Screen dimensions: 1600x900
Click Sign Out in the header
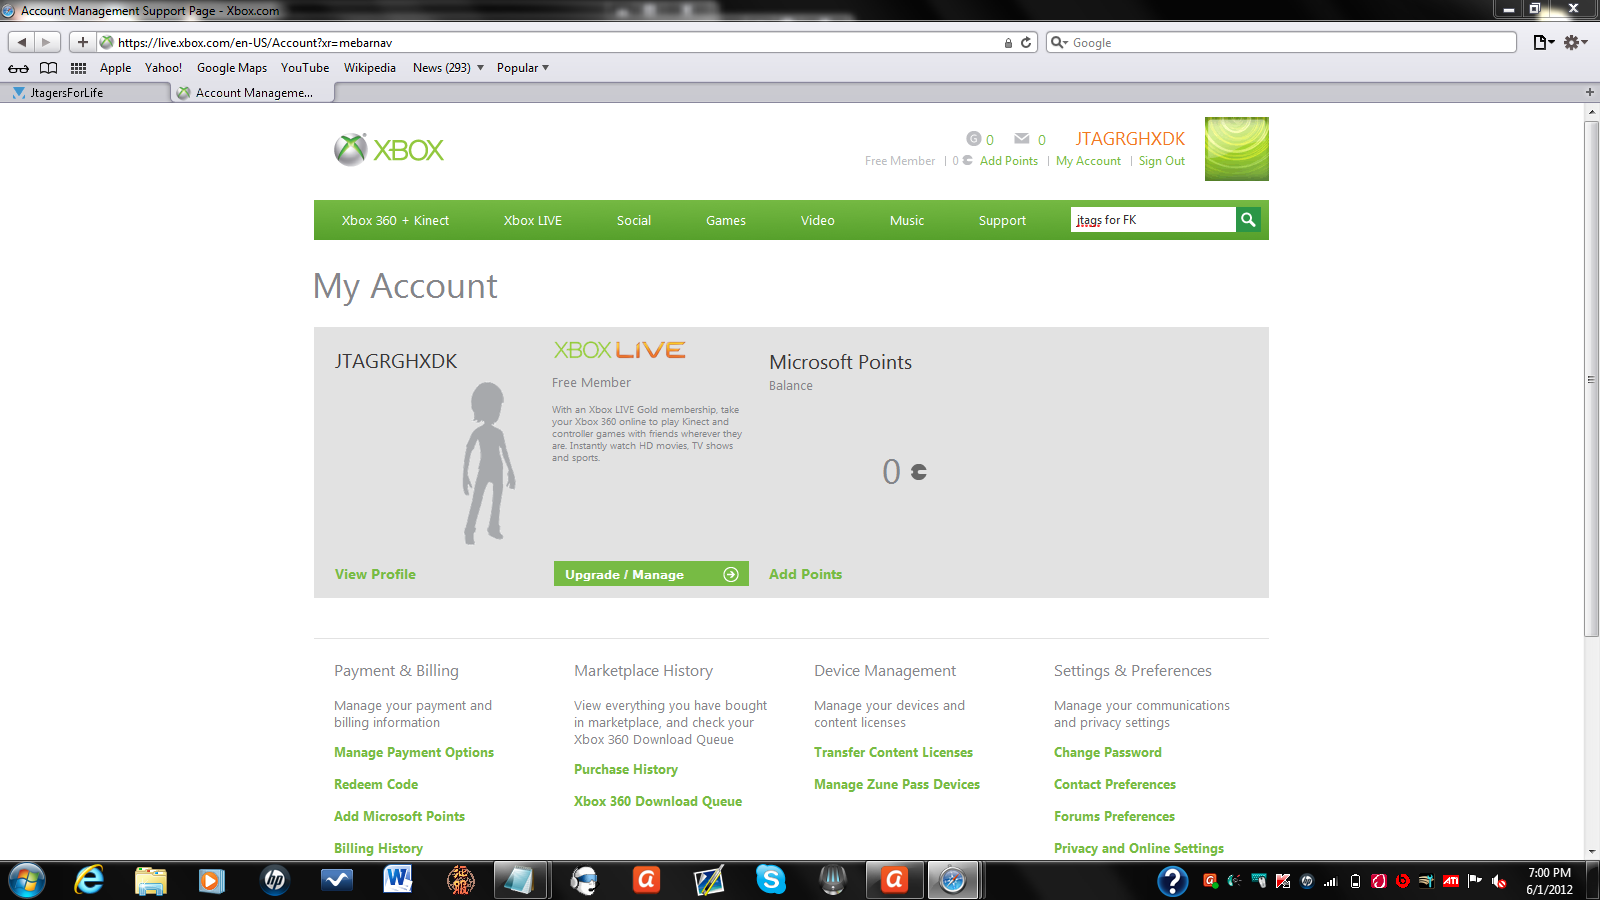(x=1162, y=161)
